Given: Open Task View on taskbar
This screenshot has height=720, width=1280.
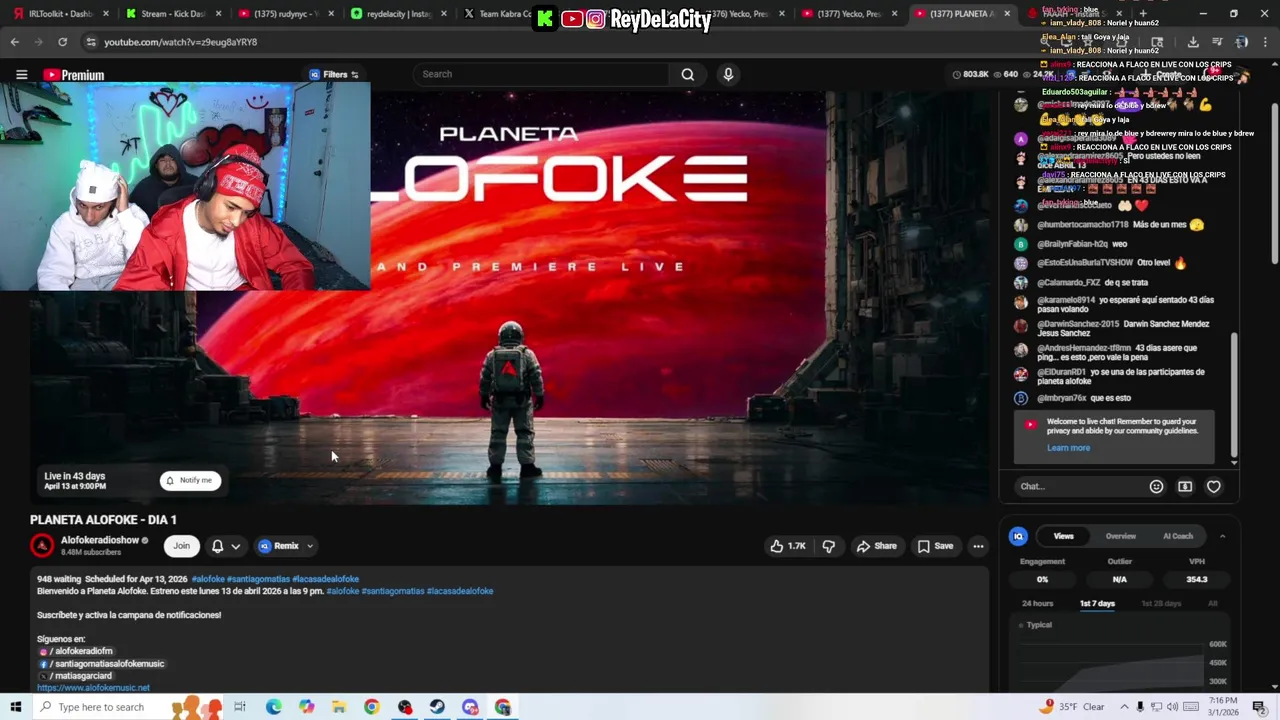Looking at the screenshot, I should pyautogui.click(x=240, y=707).
